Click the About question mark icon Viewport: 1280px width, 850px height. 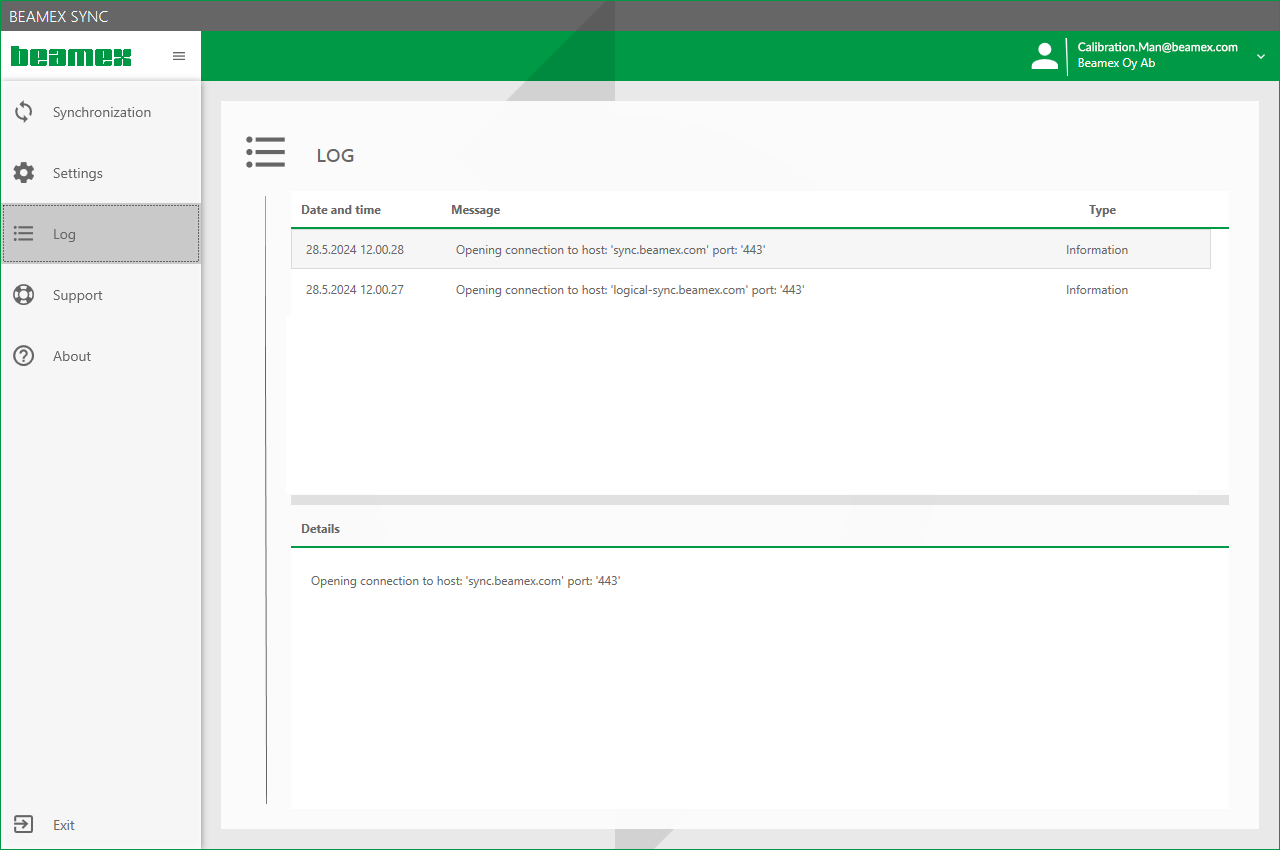(24, 356)
